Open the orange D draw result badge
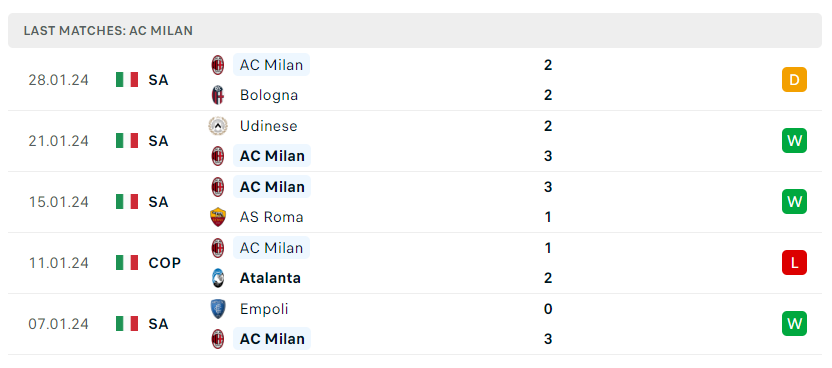 (794, 80)
